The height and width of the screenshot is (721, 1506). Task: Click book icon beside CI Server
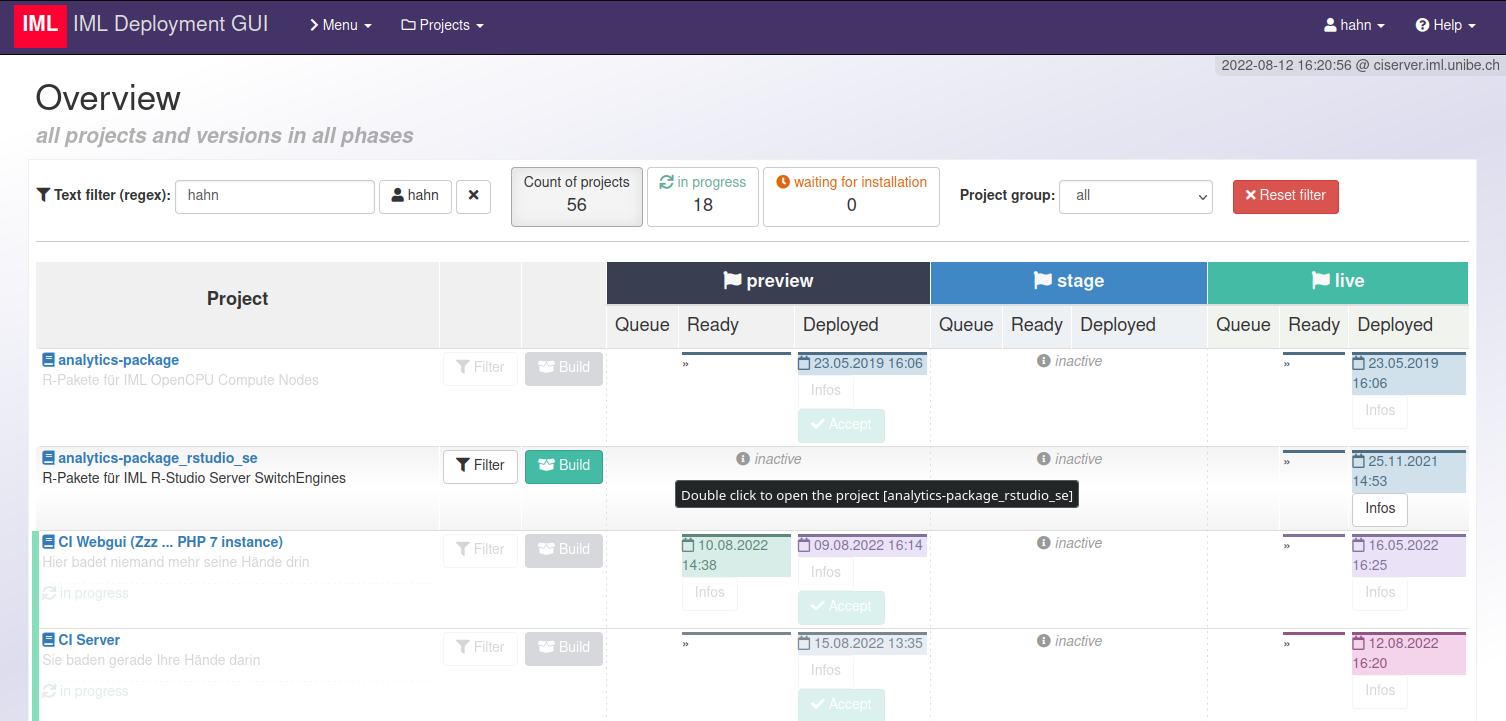pyautogui.click(x=49, y=640)
